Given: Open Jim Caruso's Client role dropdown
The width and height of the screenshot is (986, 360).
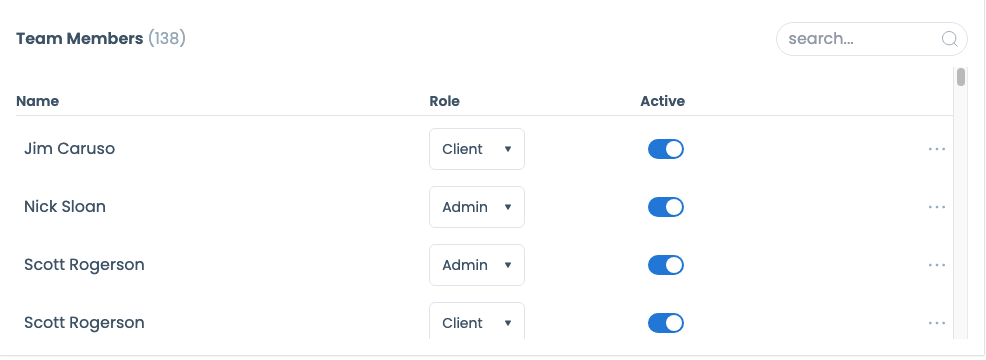Looking at the screenshot, I should pos(477,149).
